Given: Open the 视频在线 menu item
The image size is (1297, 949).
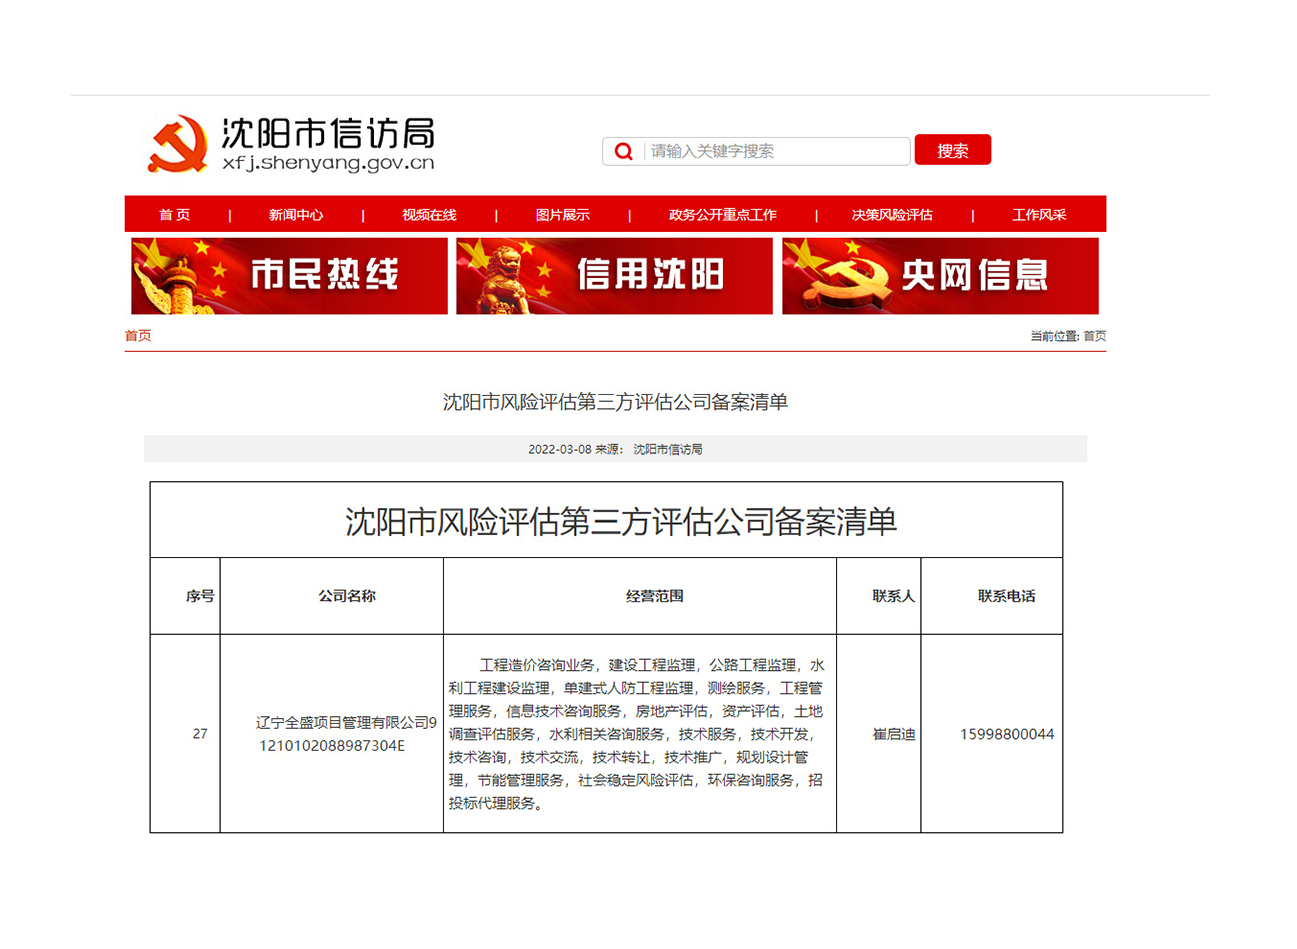Looking at the screenshot, I should [429, 215].
